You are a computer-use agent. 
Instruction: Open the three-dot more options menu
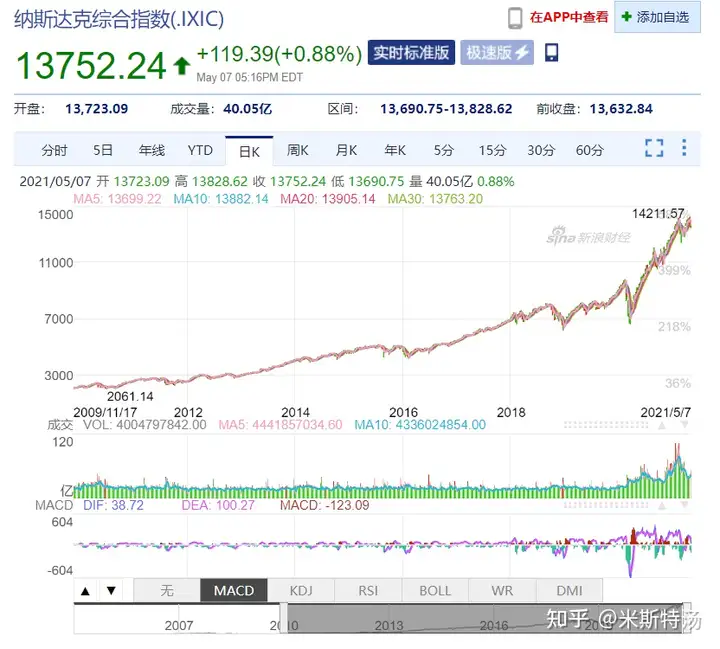point(684,147)
